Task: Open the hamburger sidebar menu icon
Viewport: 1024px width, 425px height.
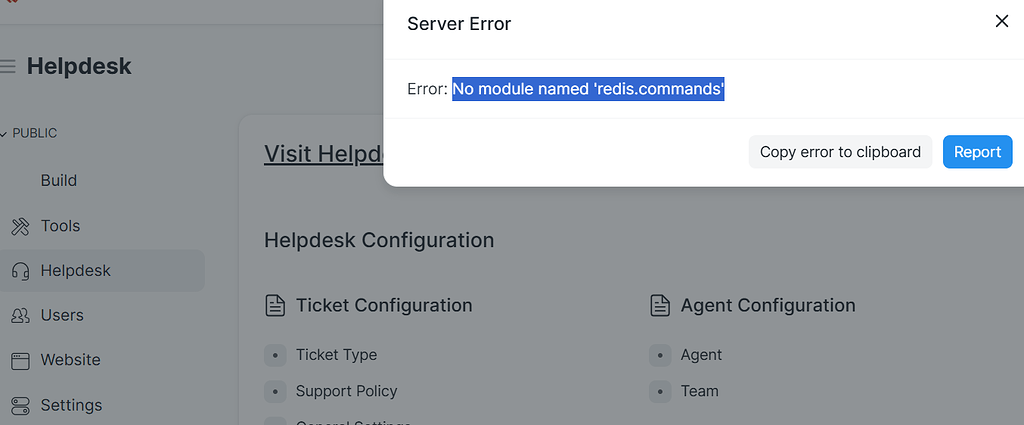Action: coord(7,67)
